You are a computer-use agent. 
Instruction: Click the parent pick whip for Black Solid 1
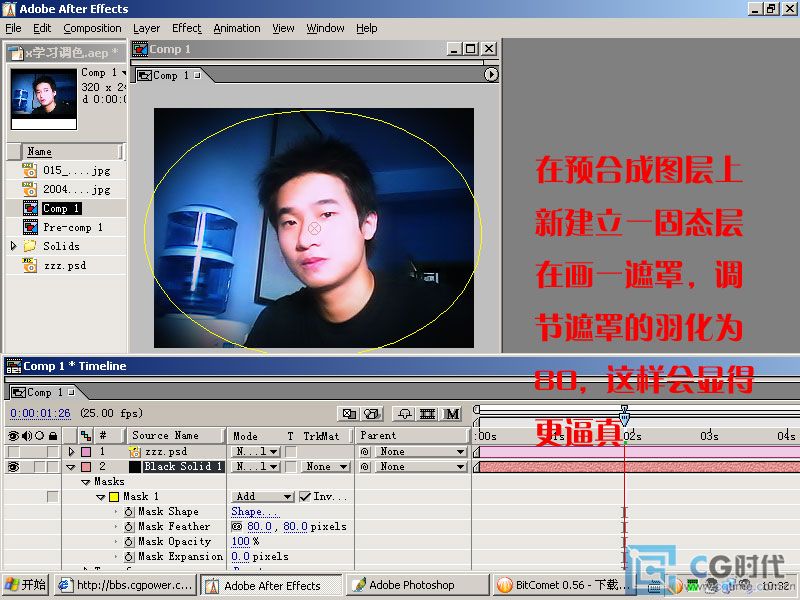point(364,466)
